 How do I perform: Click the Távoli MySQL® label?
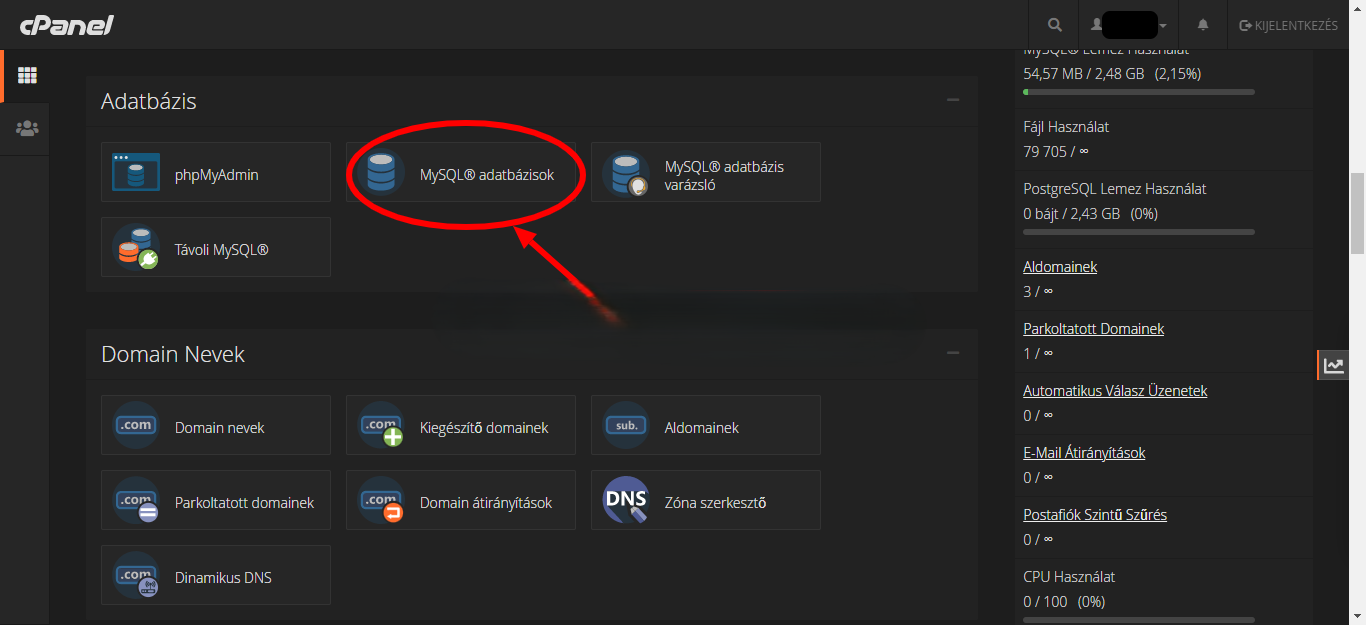[x=222, y=250]
